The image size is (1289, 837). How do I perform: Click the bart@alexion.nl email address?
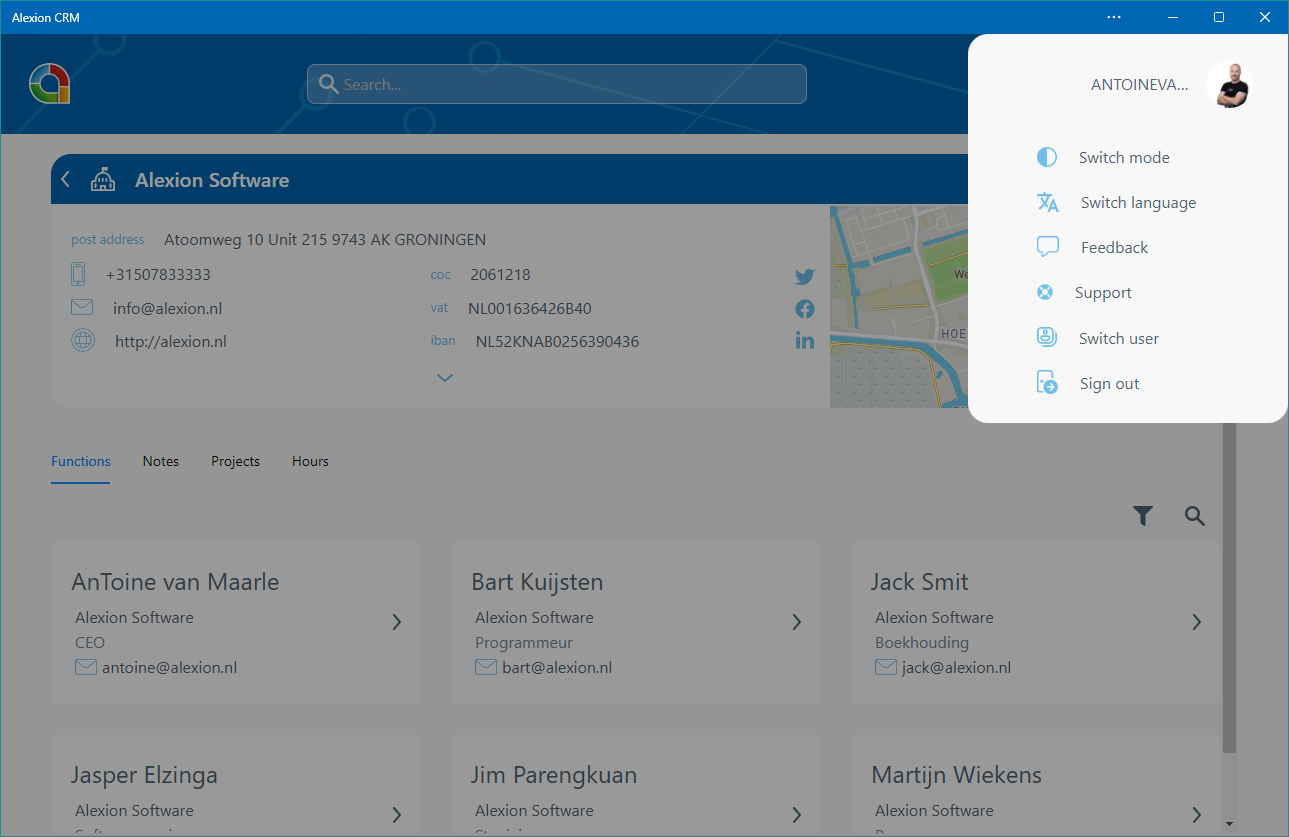tap(557, 667)
